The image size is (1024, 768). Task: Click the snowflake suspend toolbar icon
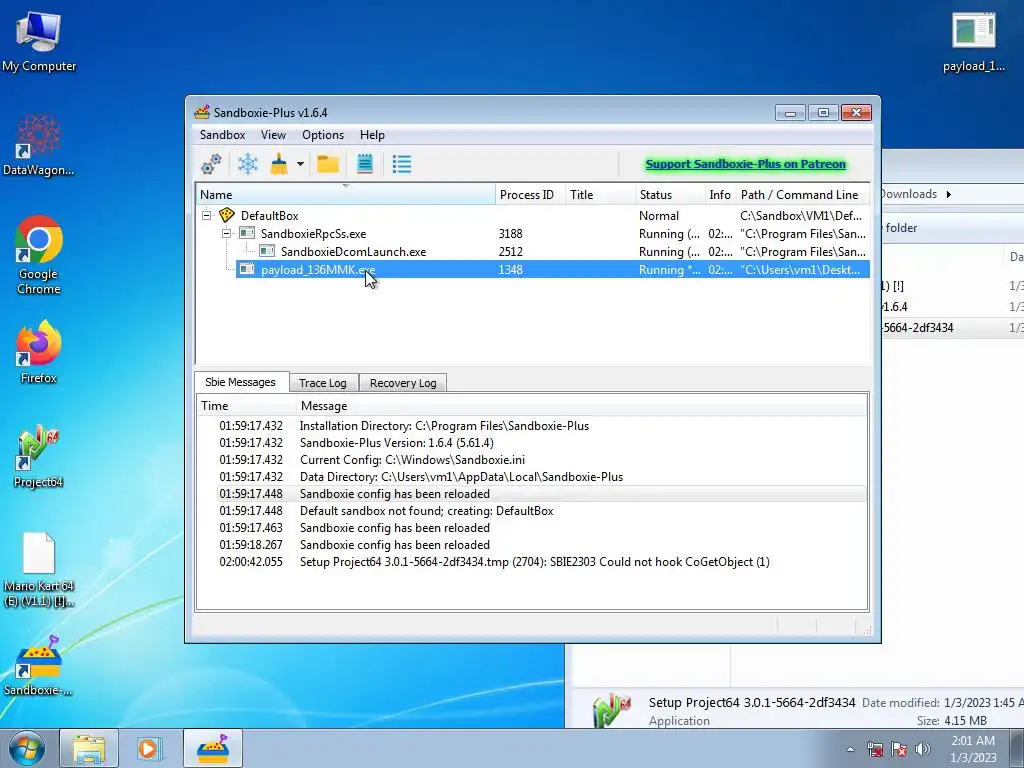(248, 164)
